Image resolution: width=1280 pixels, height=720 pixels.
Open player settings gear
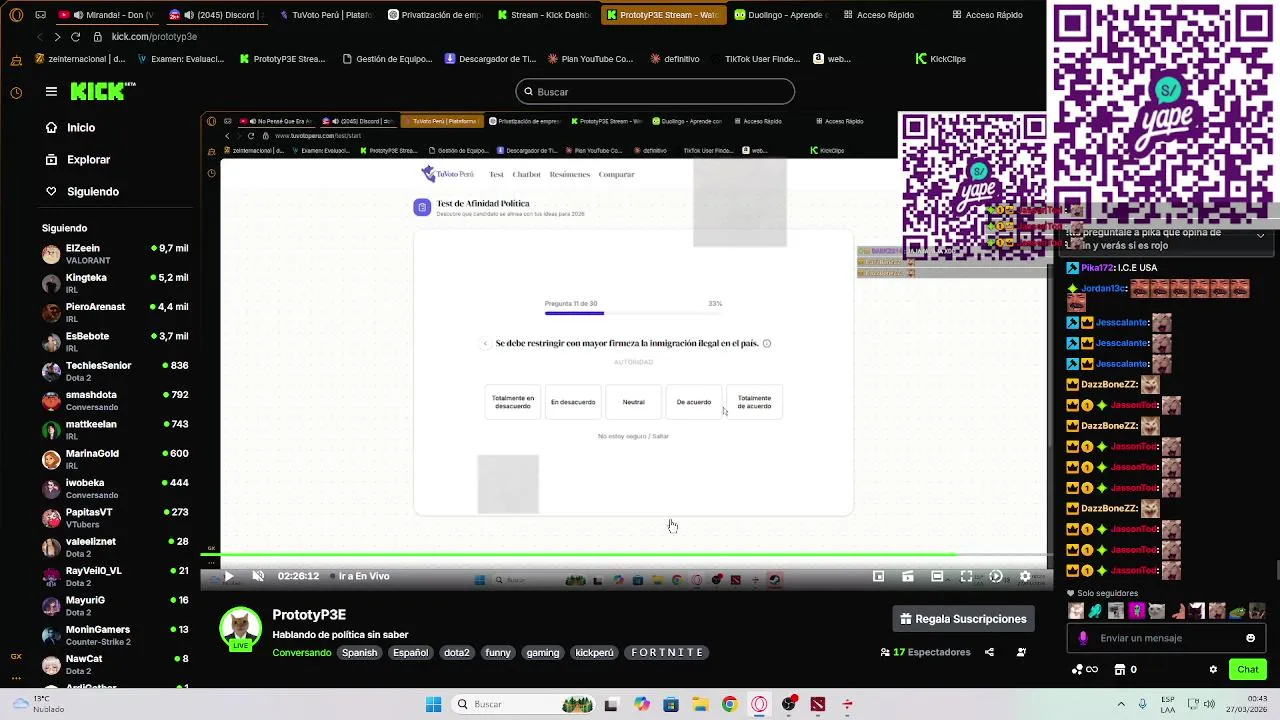point(1025,576)
